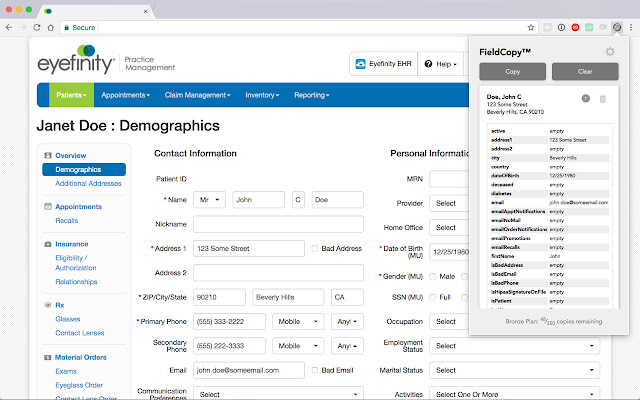This screenshot has width=640, height=400.
Task: Select Demographics in the sidebar
Action: click(x=84, y=169)
